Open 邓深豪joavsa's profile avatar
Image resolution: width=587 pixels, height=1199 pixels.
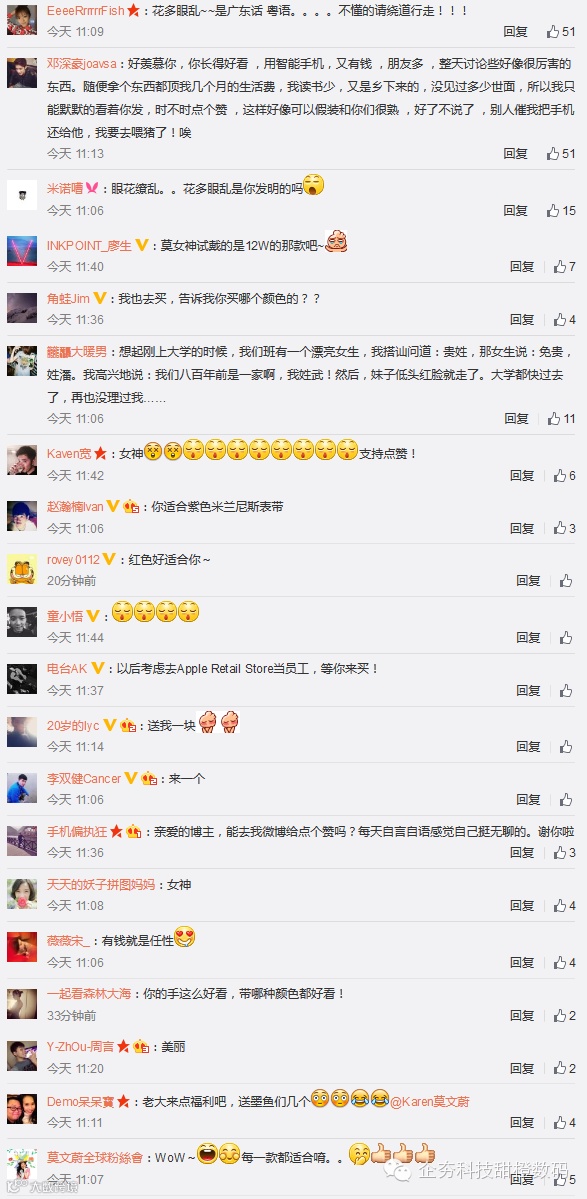(22, 73)
